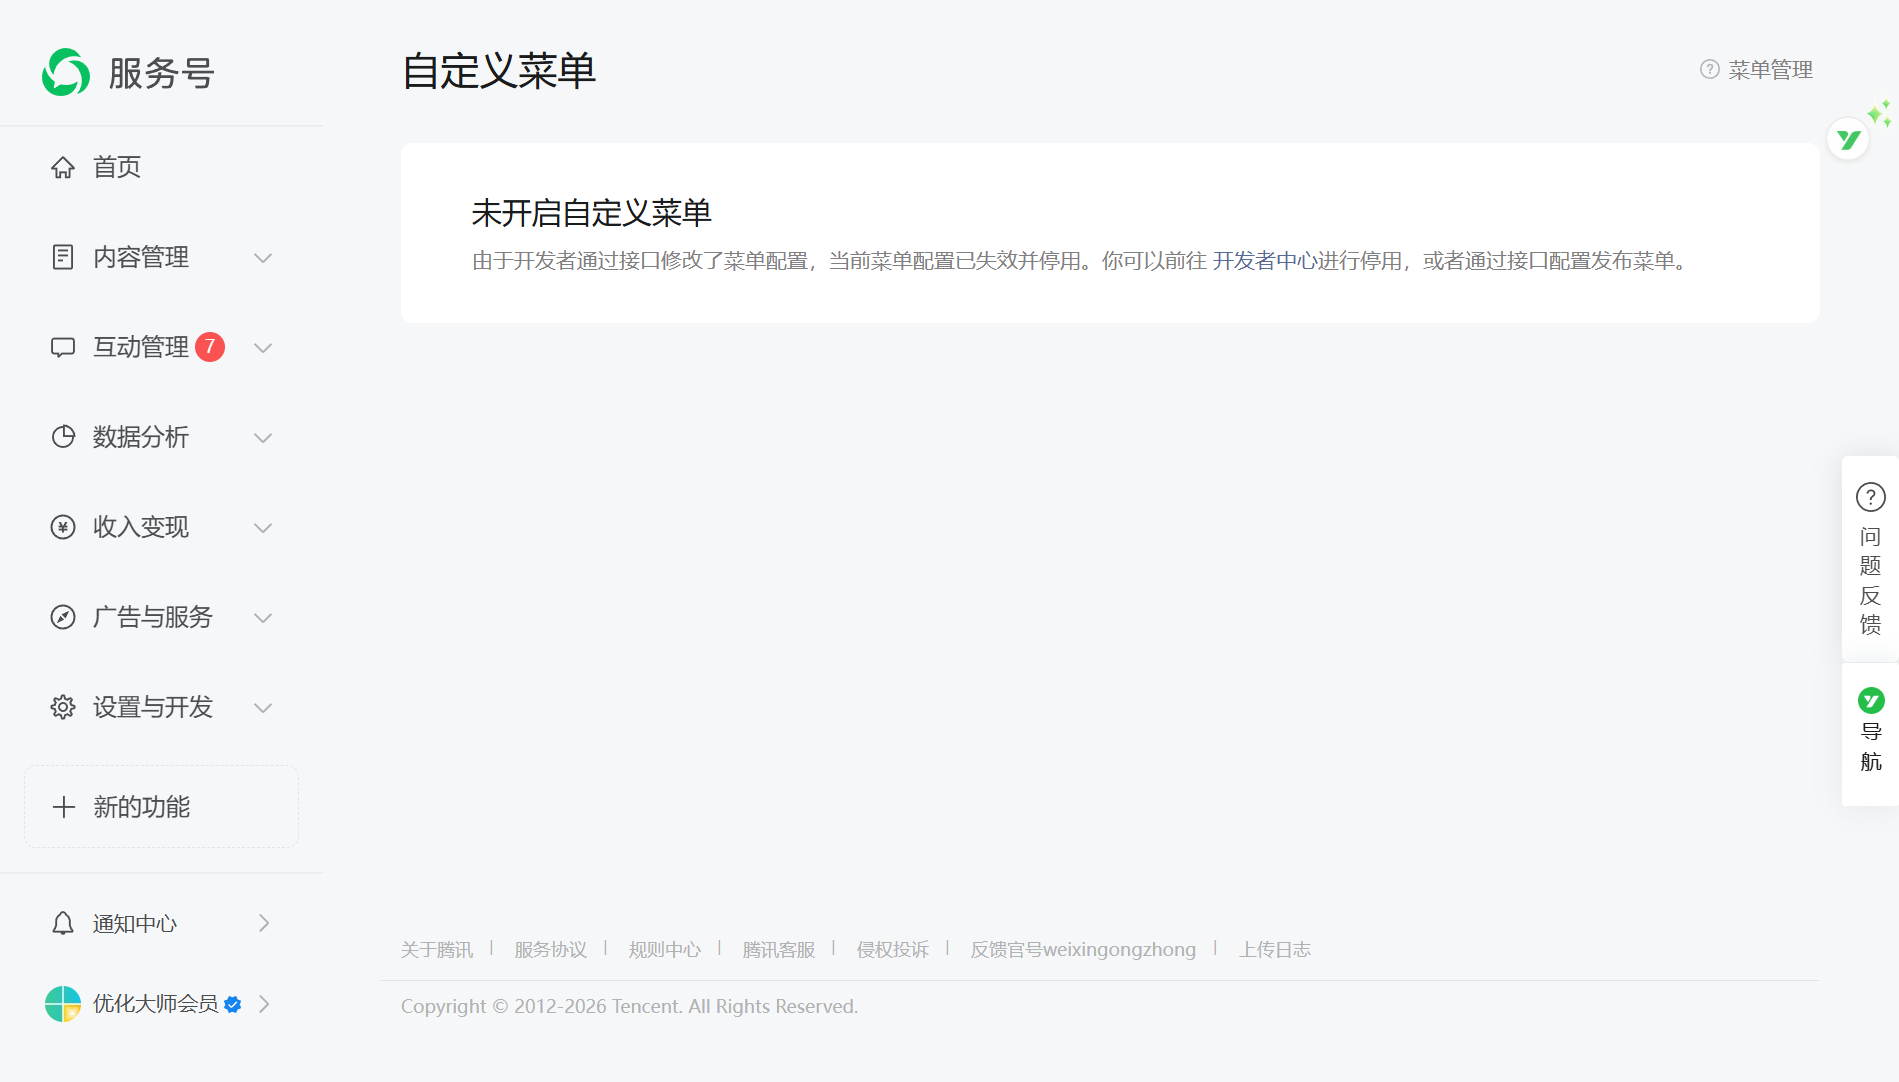Open 广告与服务 compass icon

point(62,617)
